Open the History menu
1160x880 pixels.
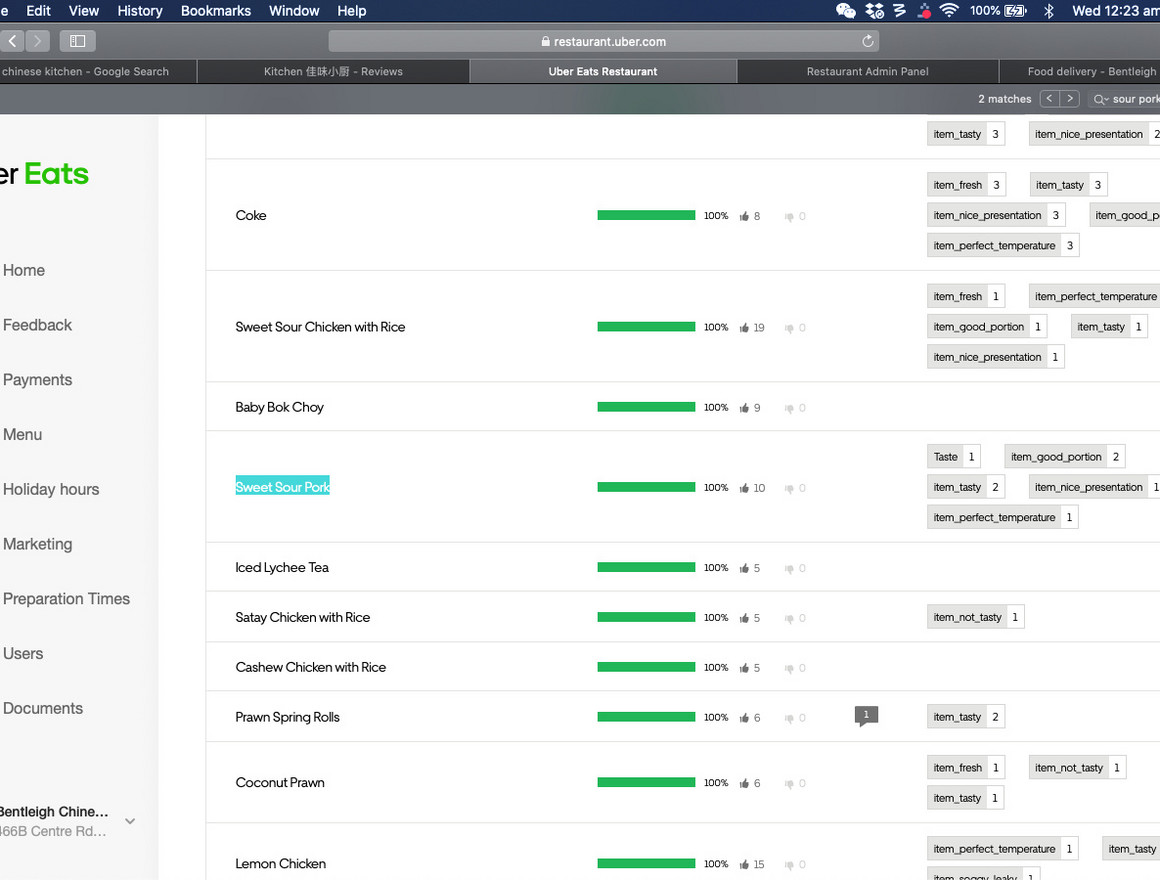pos(140,10)
